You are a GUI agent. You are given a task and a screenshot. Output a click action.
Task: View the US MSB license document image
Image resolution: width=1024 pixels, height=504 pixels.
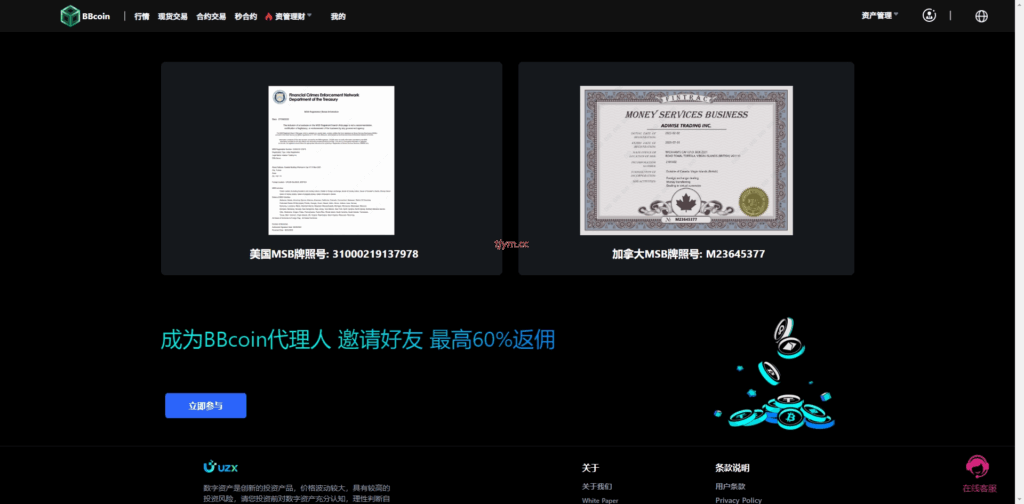pos(331,160)
